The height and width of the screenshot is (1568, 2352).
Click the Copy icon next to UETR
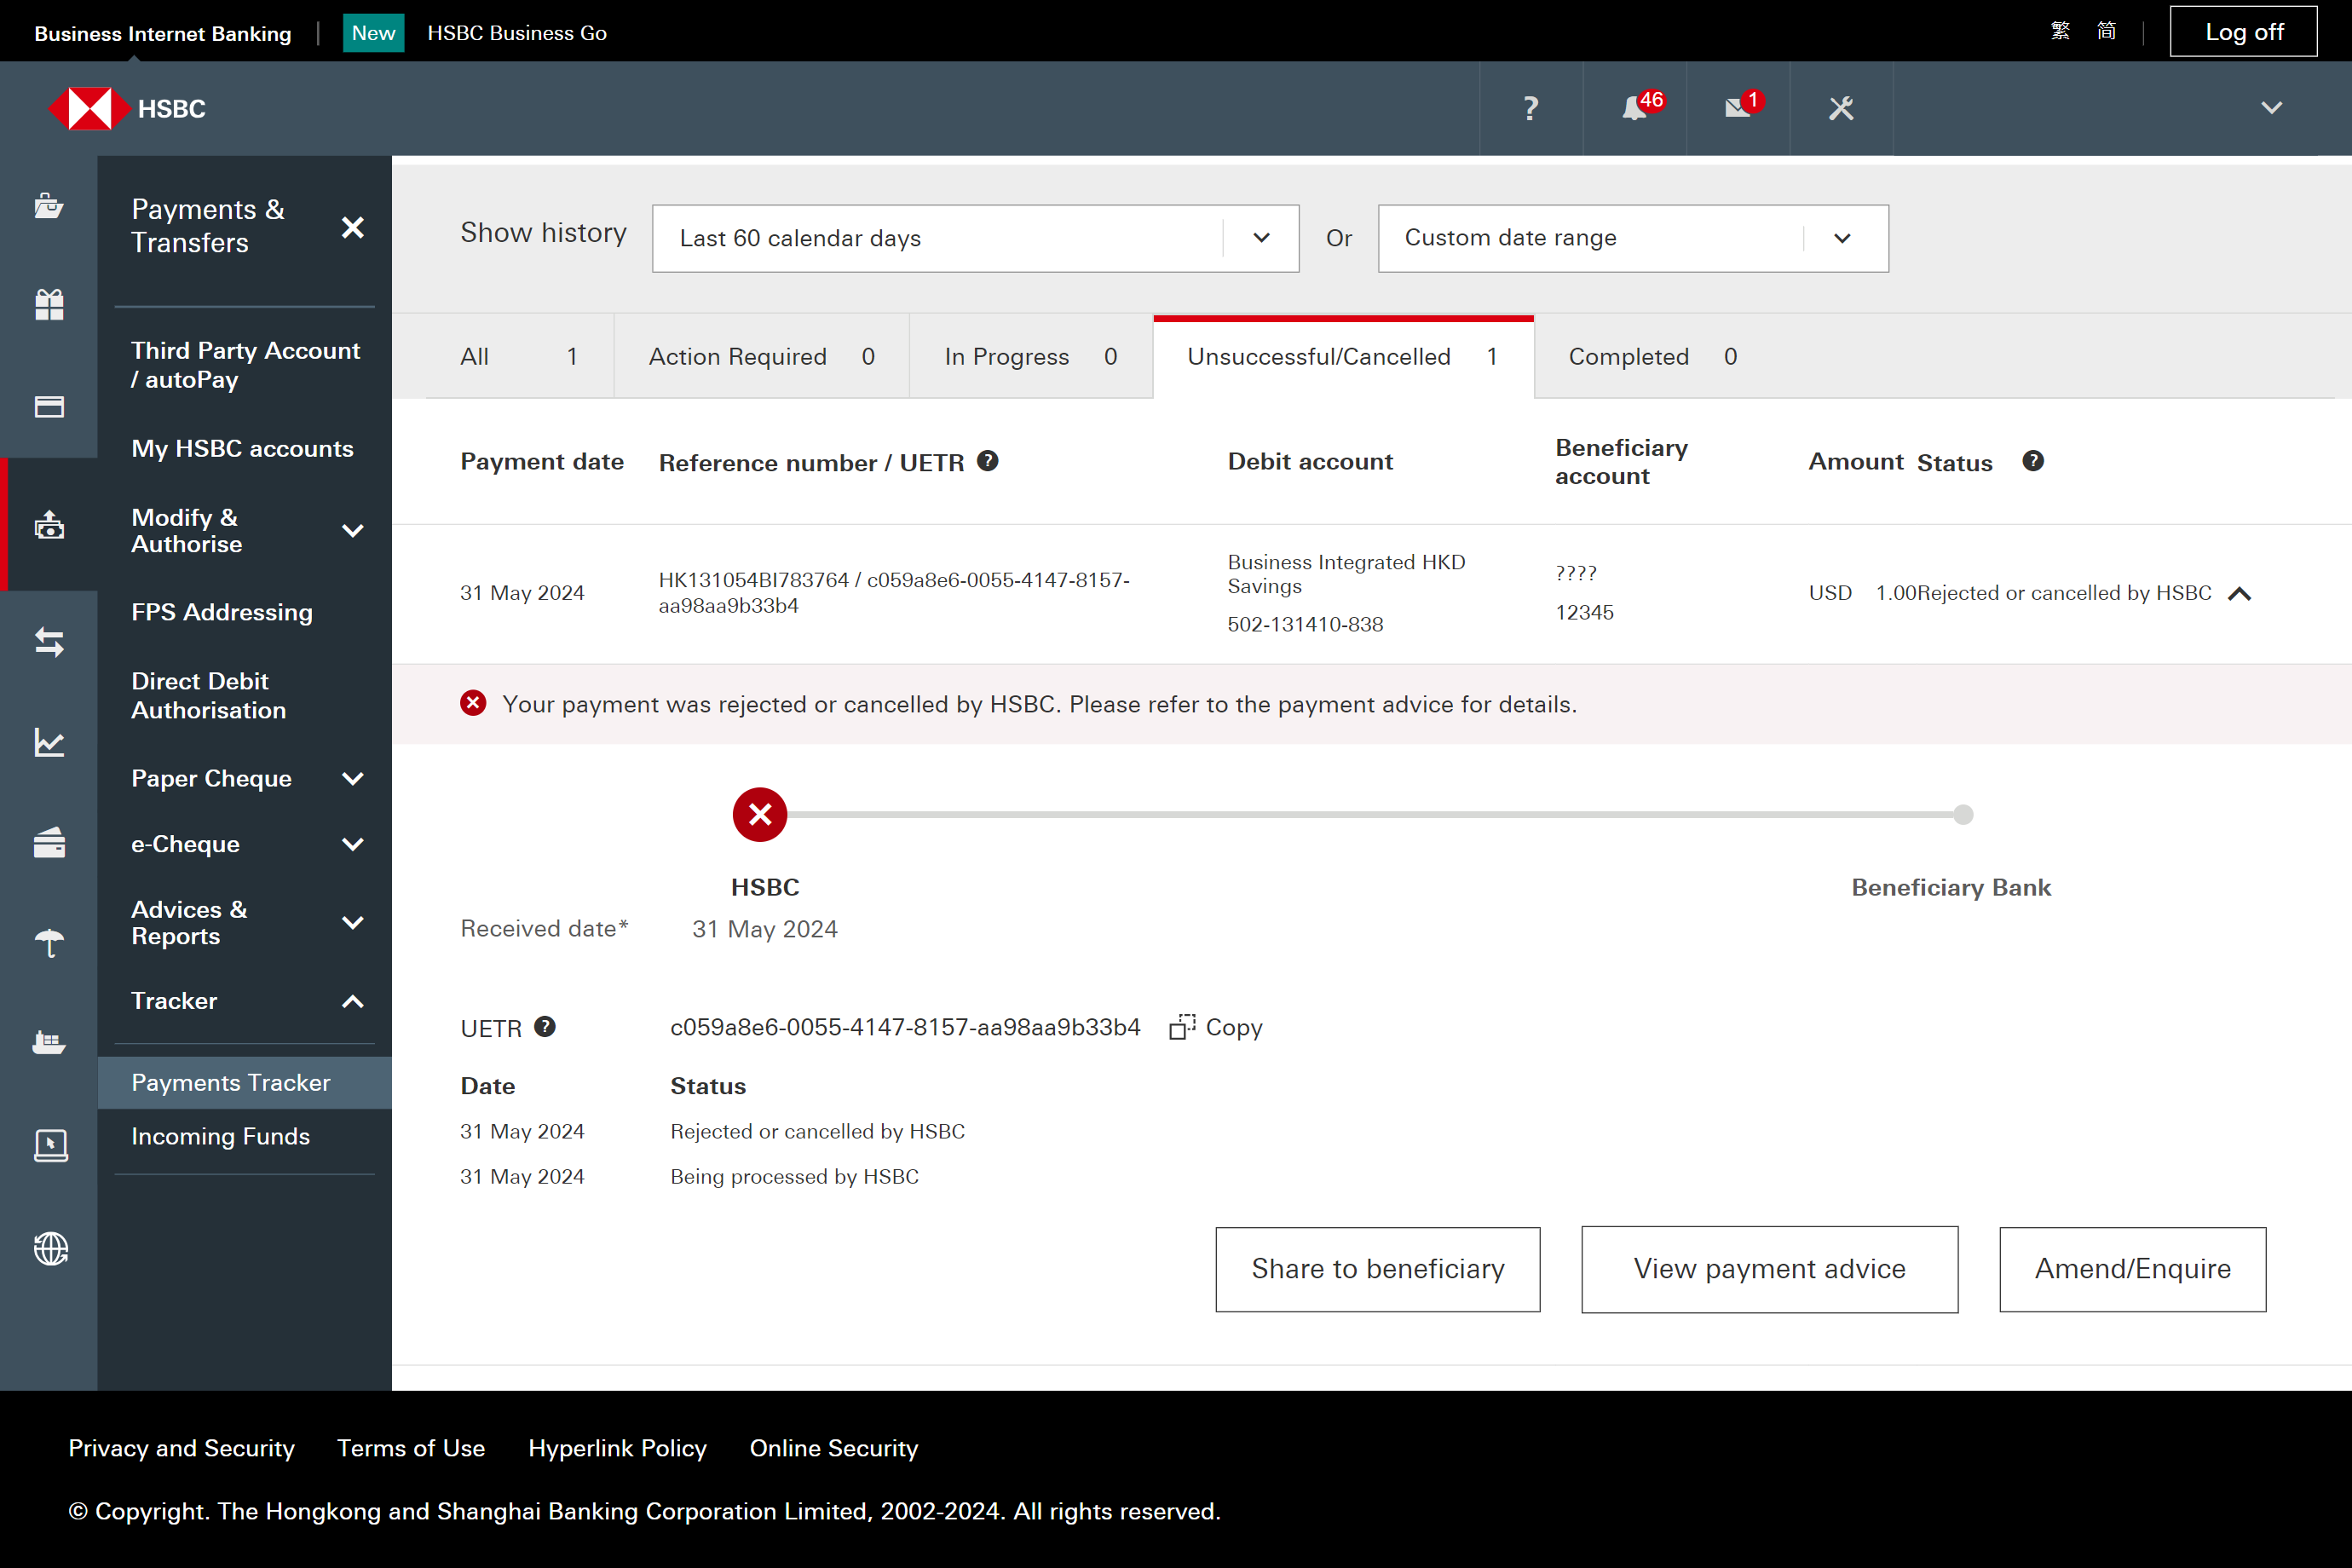coord(1182,1027)
